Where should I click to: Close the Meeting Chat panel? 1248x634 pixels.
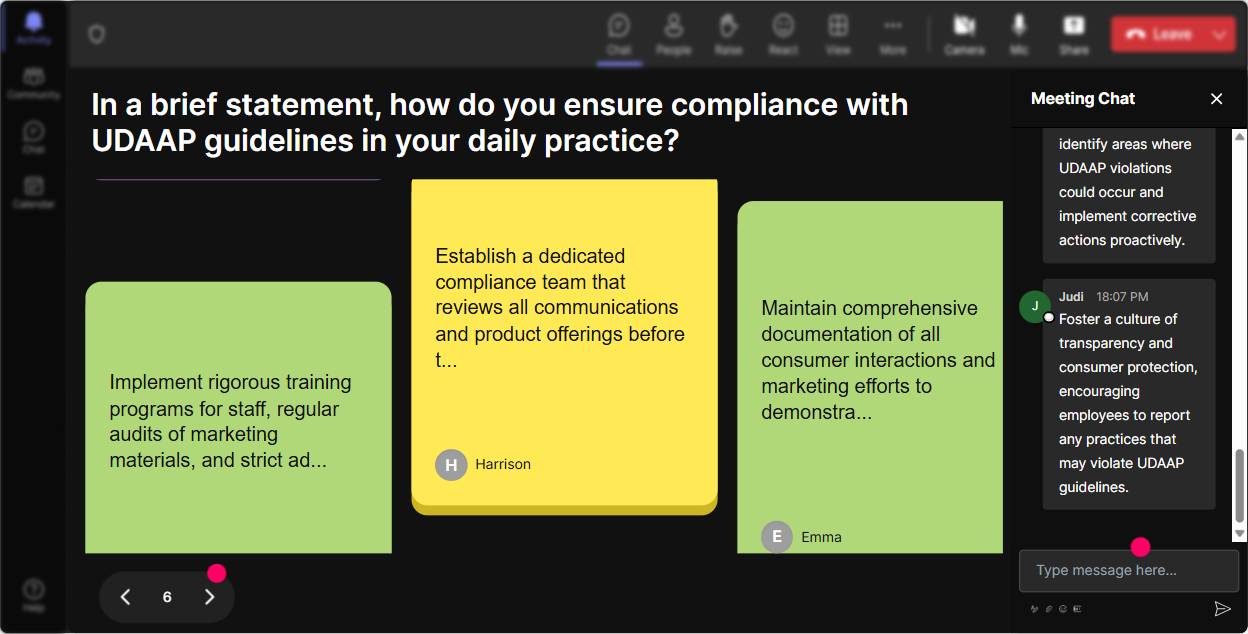(x=1217, y=98)
